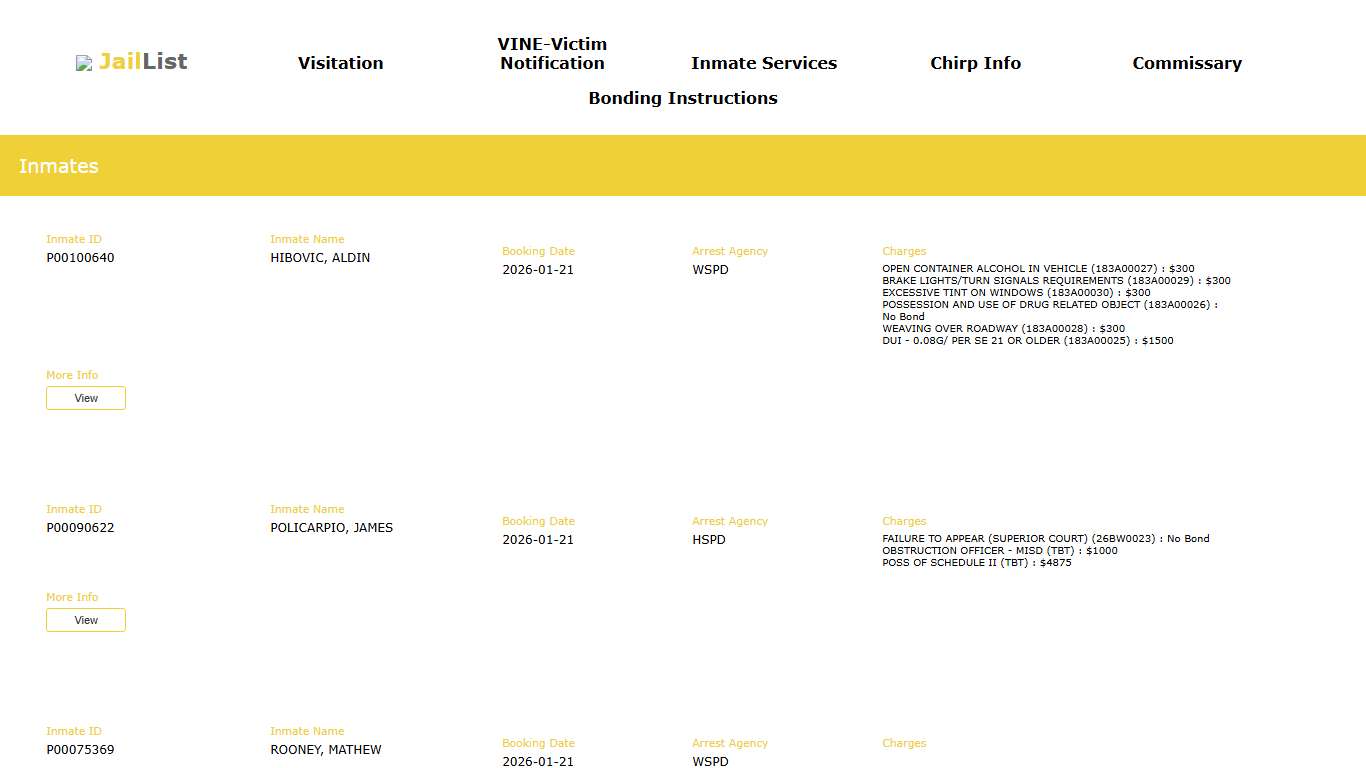
Task: Click the Failure to Appear charge
Action: click(x=1045, y=539)
